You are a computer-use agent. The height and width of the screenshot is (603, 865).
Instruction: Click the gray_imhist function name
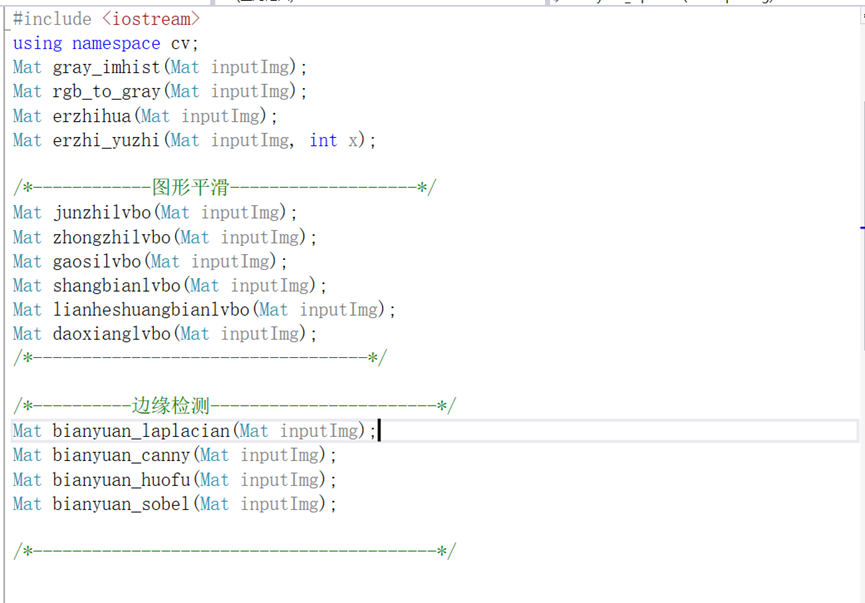106,68
